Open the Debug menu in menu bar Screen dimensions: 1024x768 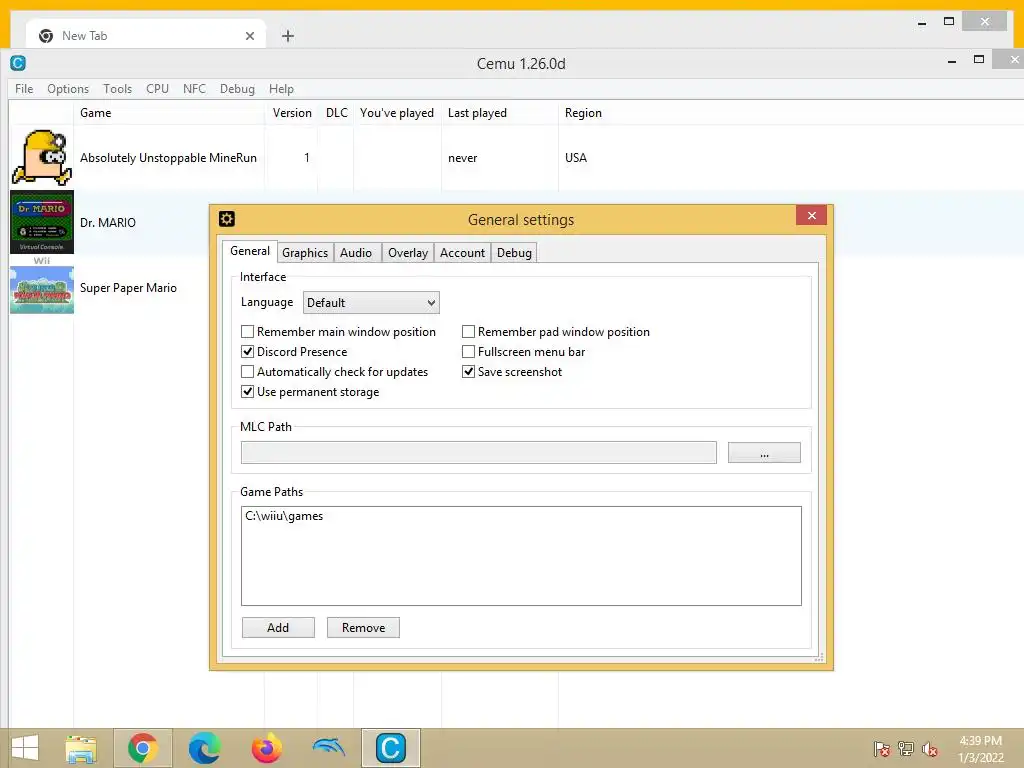coord(237,89)
